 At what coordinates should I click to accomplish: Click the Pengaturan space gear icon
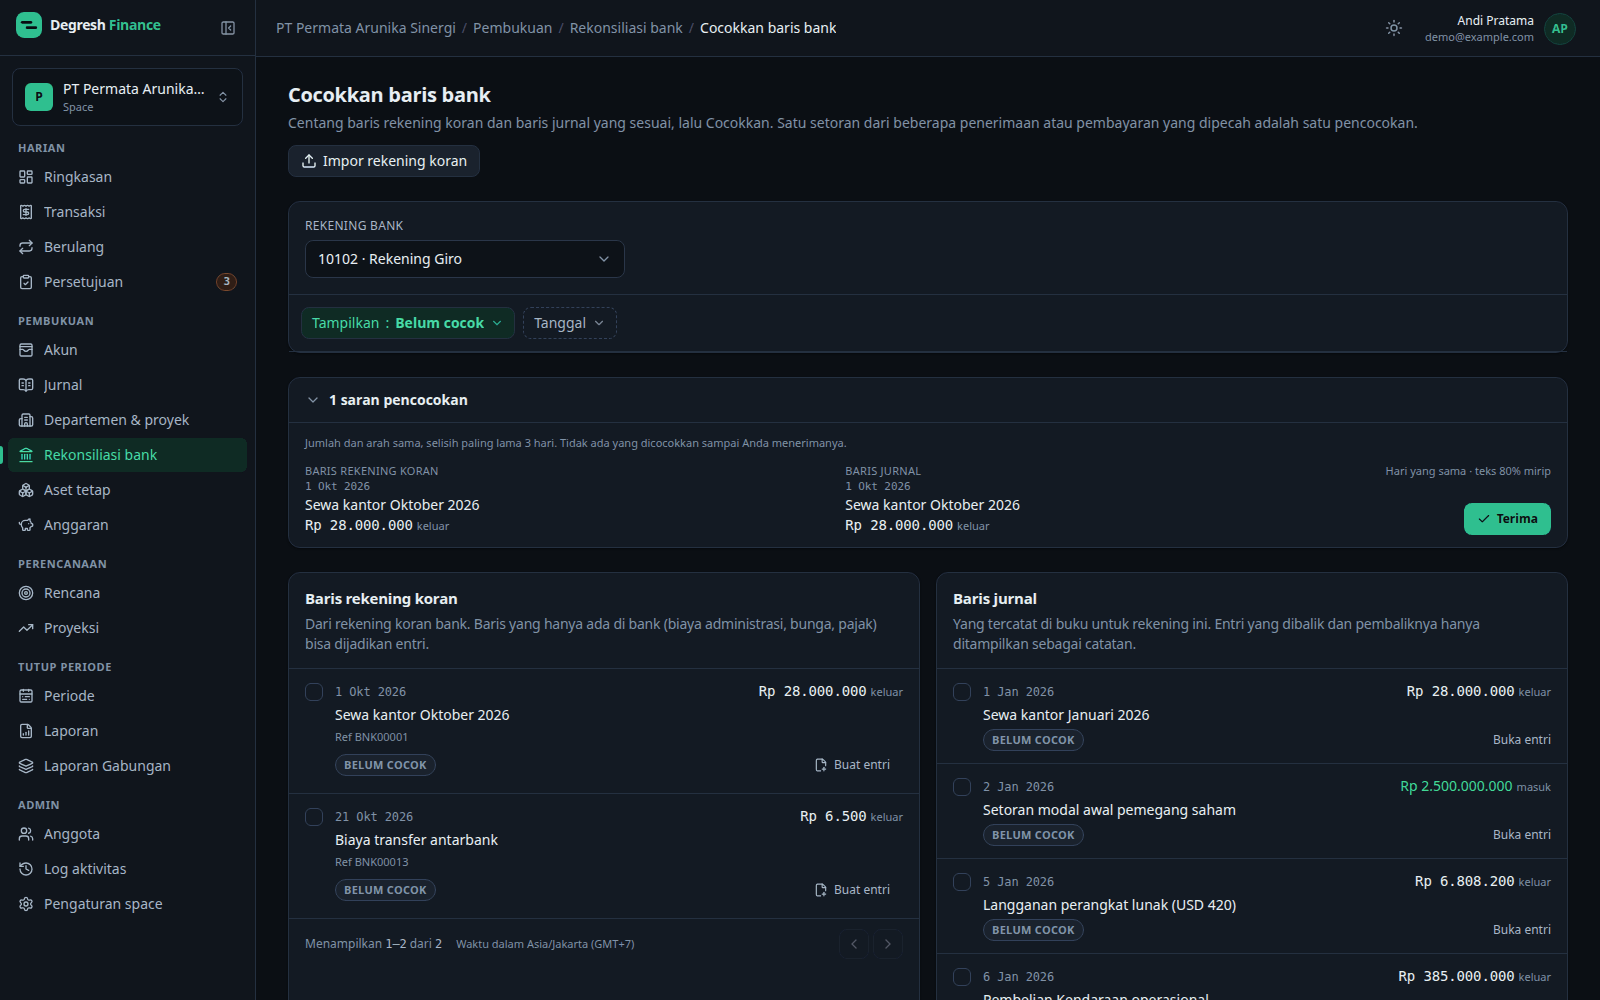(26, 904)
